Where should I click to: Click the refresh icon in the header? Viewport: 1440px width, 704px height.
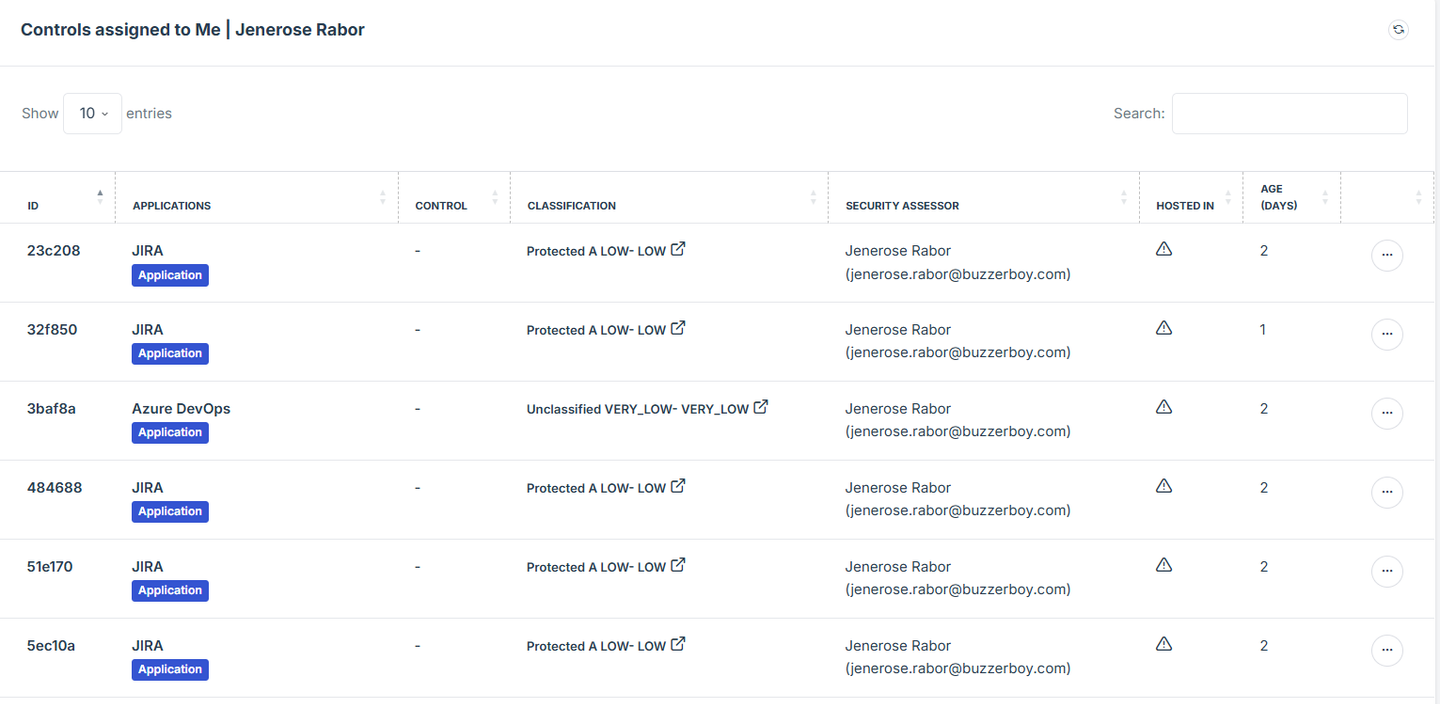[1398, 30]
